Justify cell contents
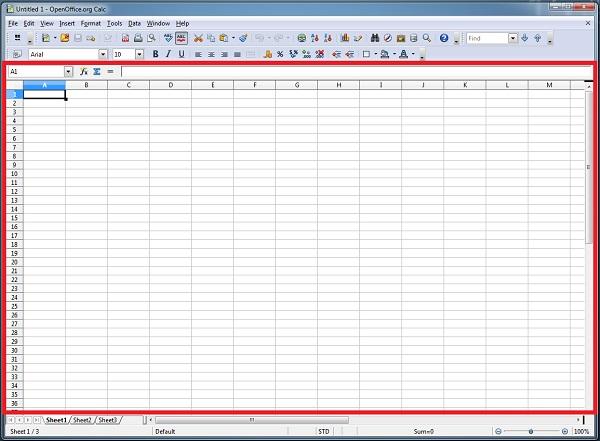Screen dimensions: 600x441 (x=237, y=54)
